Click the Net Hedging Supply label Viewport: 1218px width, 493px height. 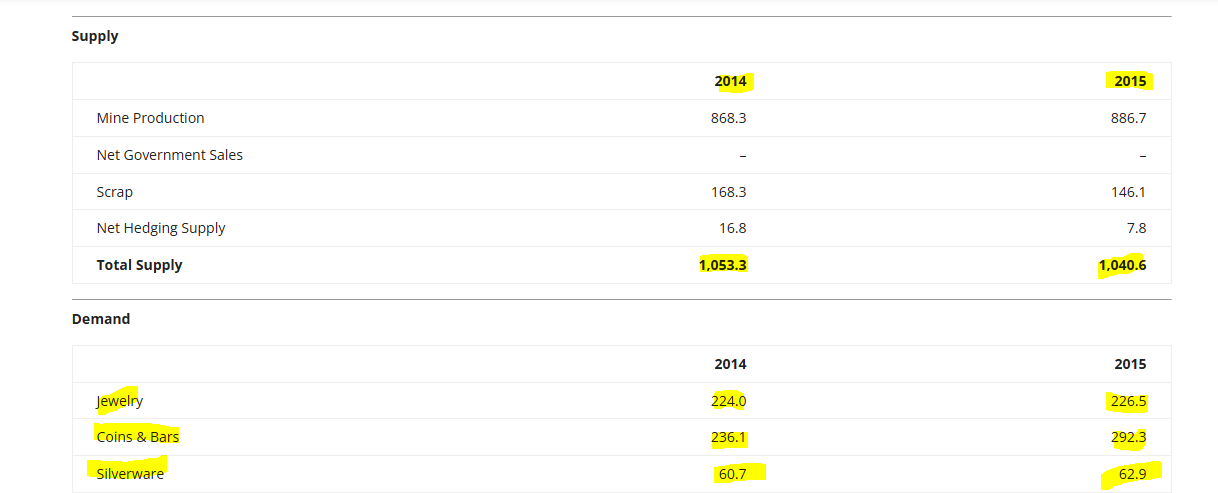[161, 228]
